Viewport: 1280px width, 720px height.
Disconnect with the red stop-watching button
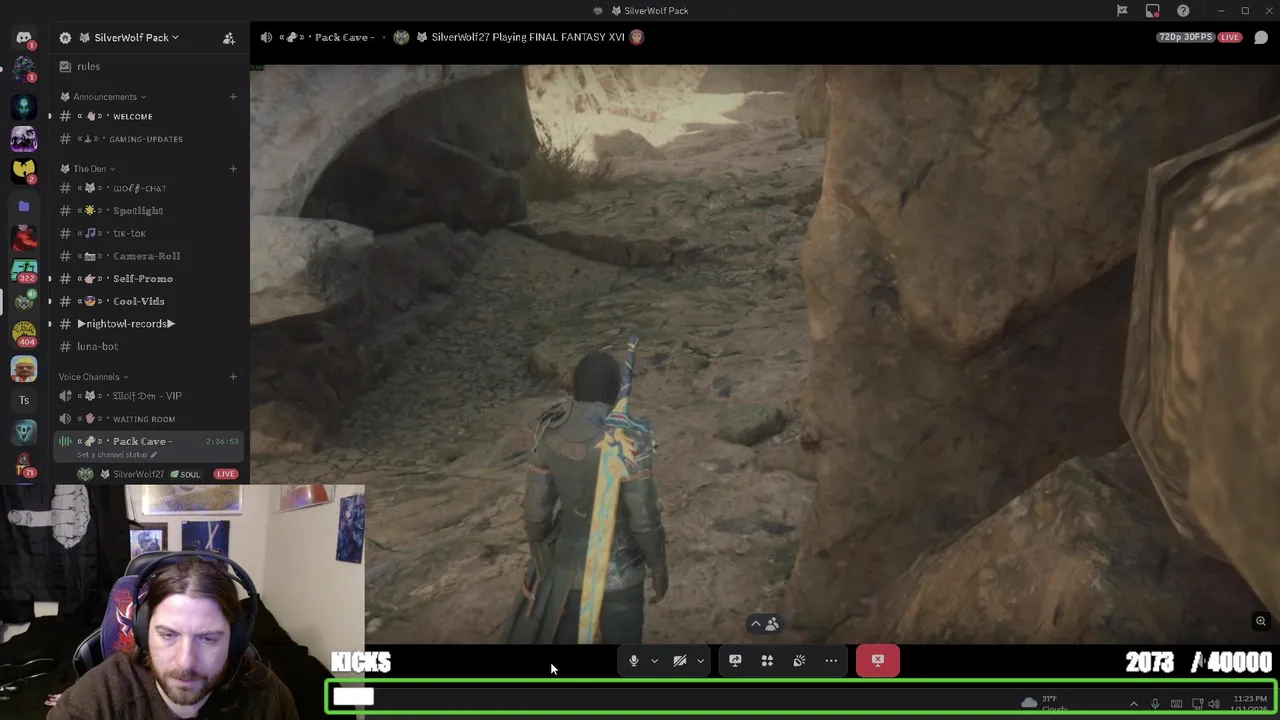[x=878, y=661]
